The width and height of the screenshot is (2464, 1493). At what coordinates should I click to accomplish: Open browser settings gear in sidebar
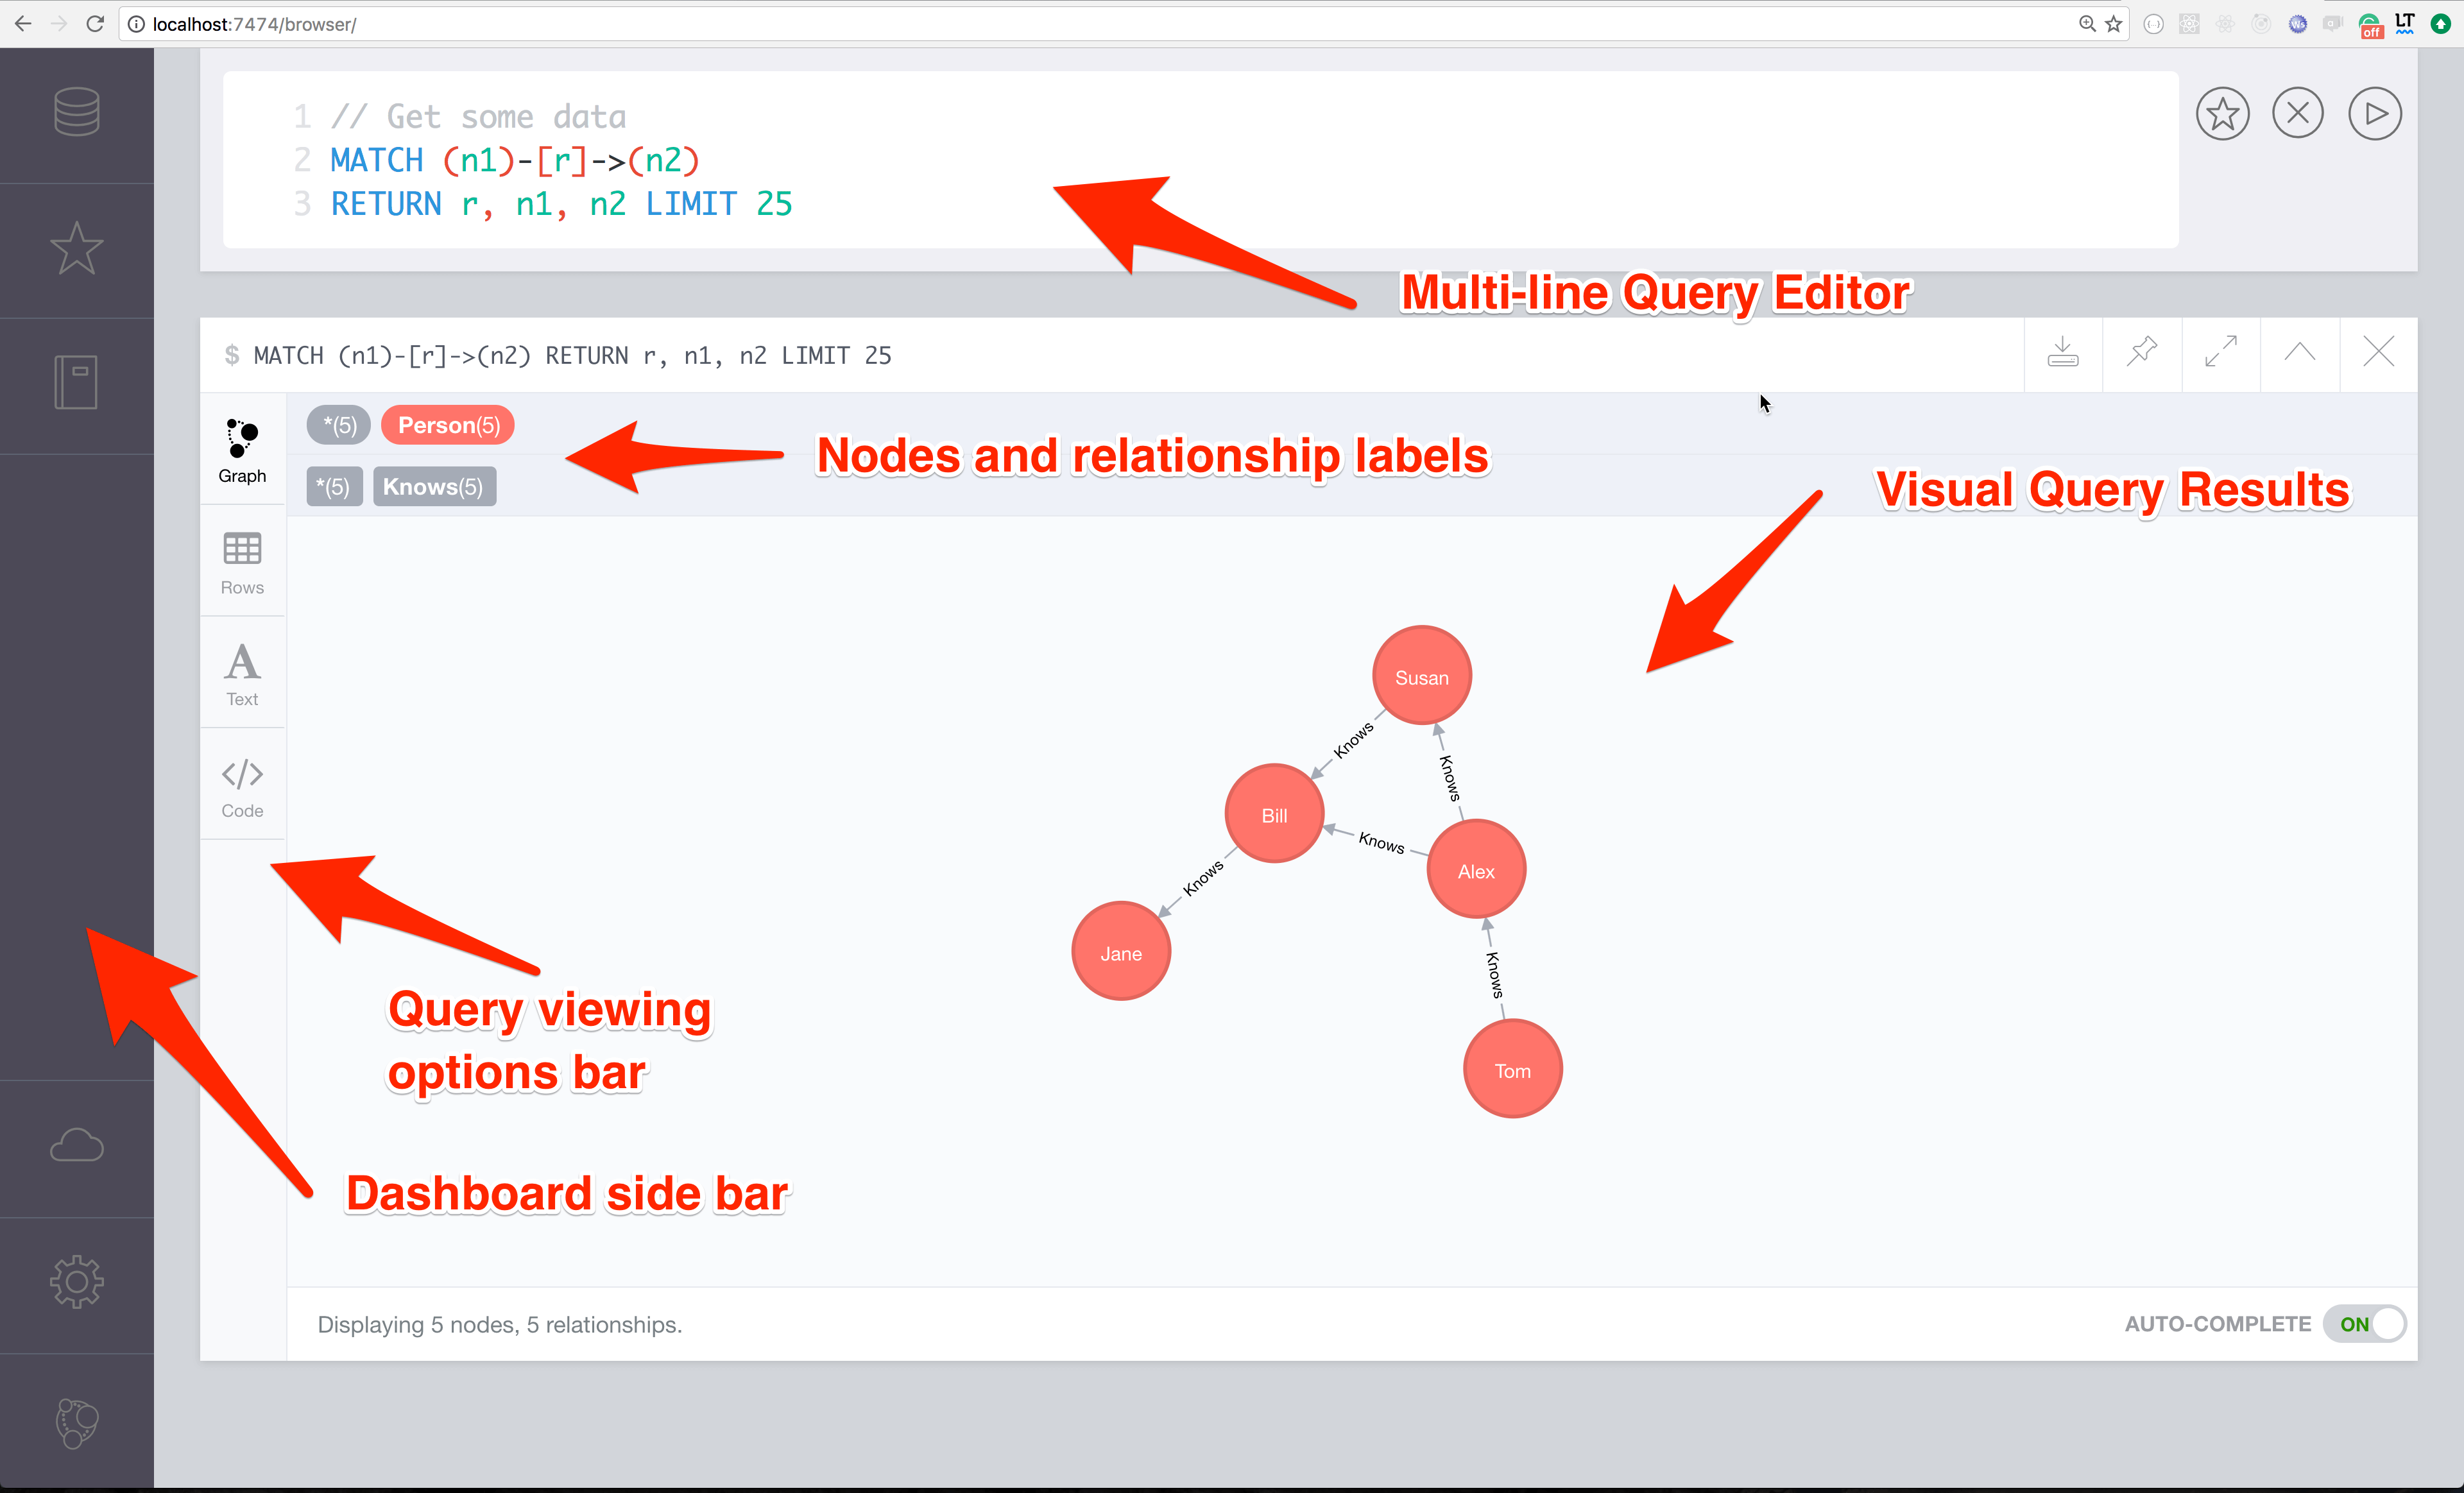77,1282
